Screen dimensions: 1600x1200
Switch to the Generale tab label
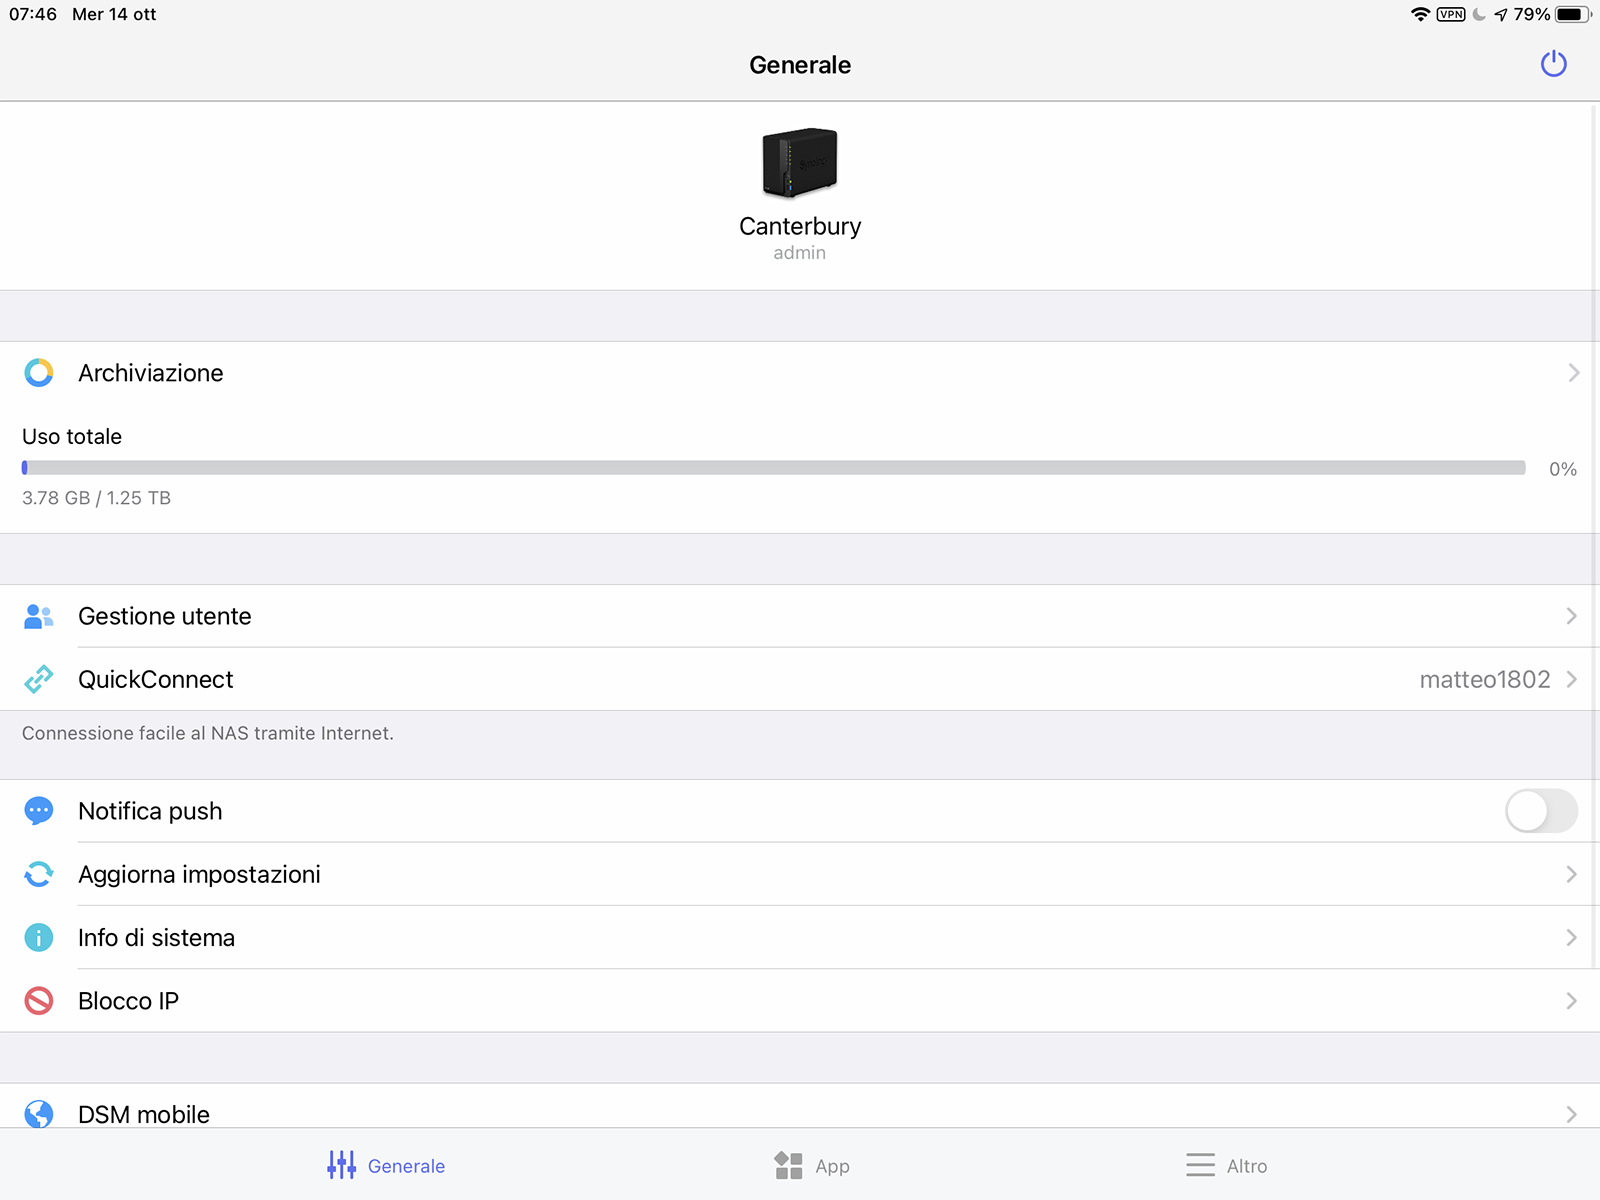pos(406,1166)
